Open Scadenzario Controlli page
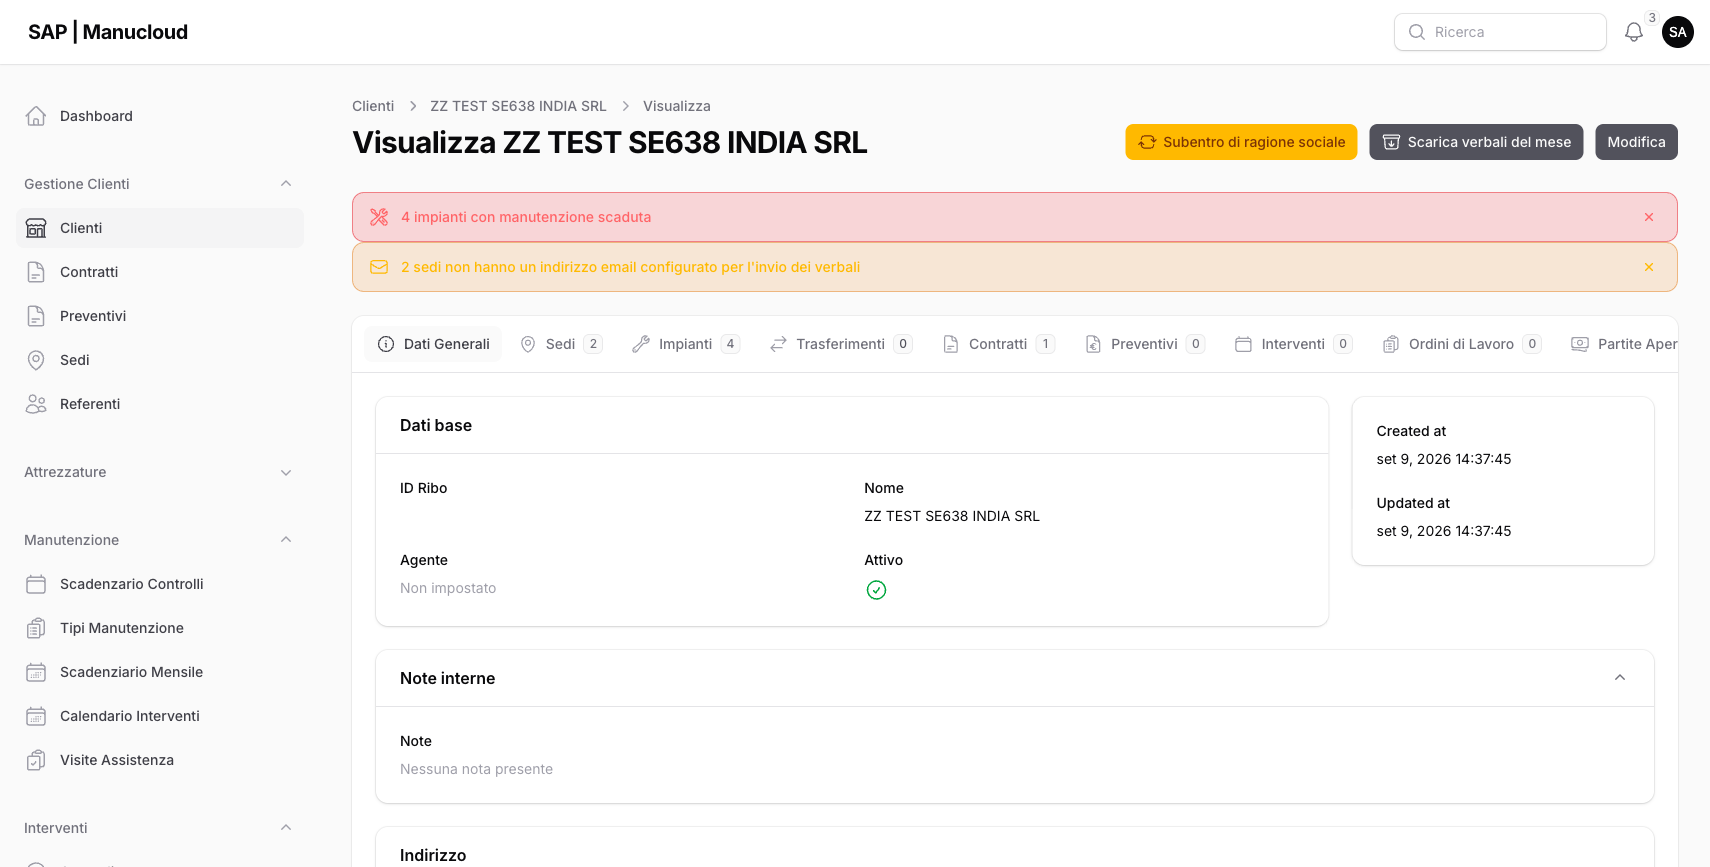The image size is (1710, 867). pyautogui.click(x=160, y=584)
